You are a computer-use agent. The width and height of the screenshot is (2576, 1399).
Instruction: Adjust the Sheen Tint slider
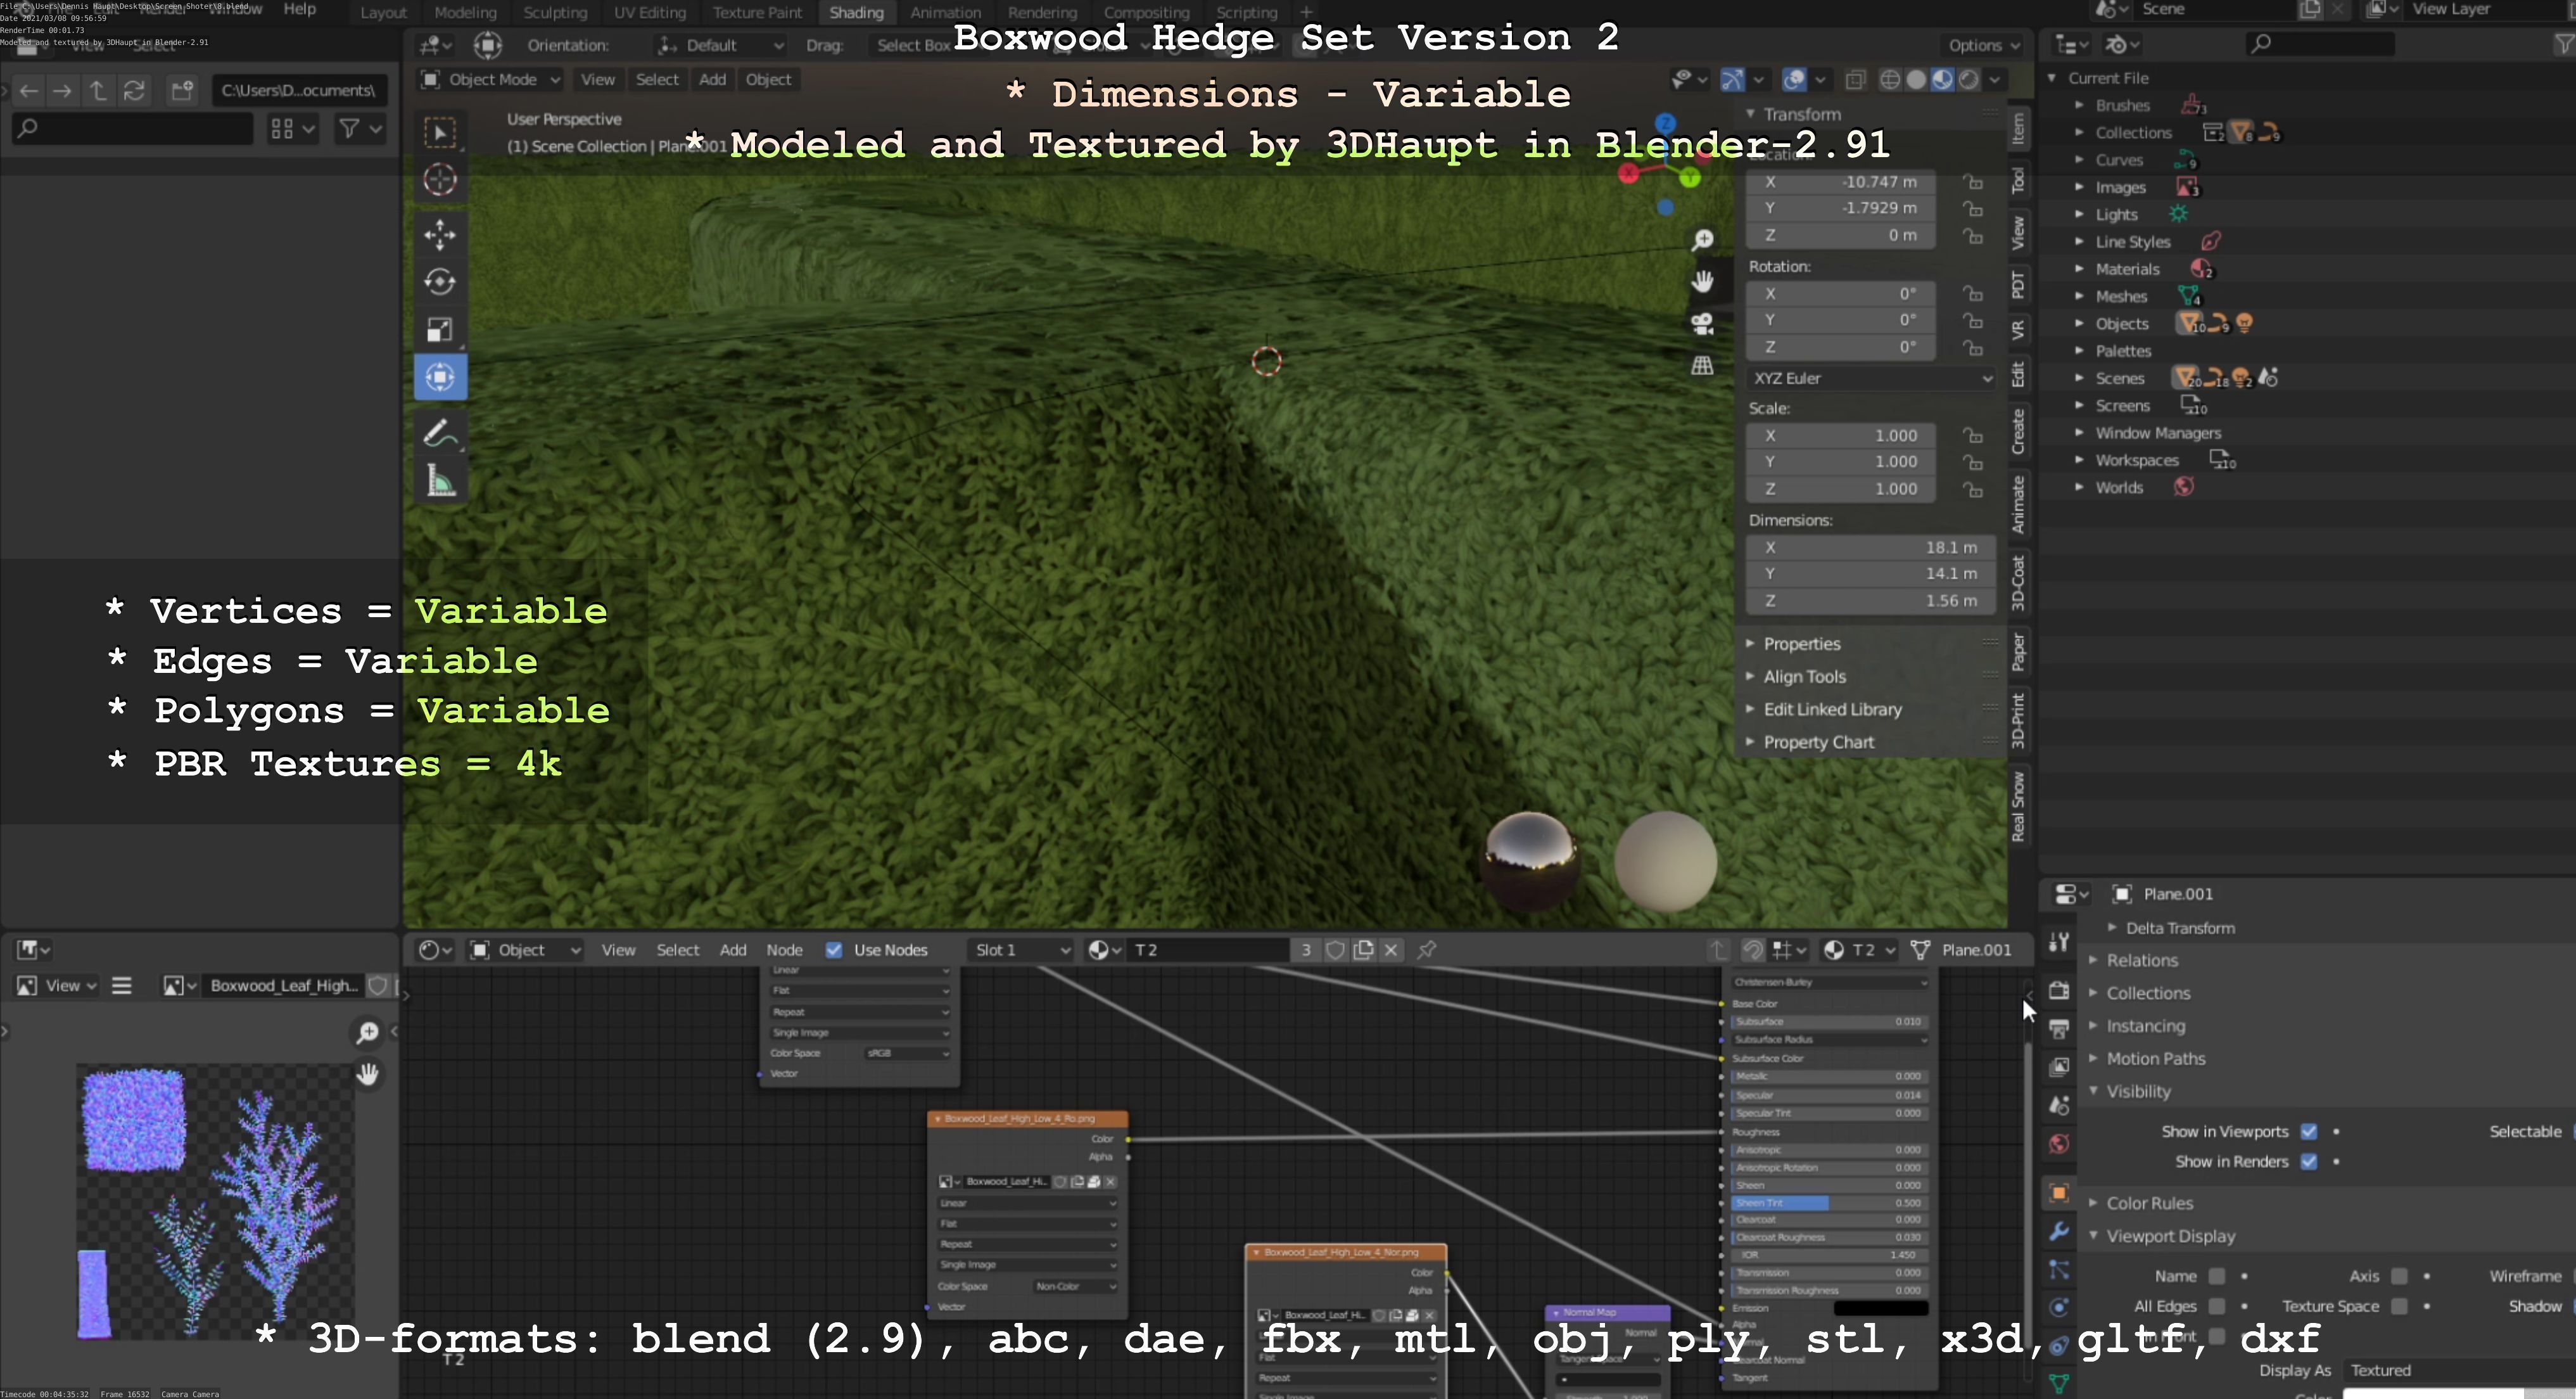(1828, 1203)
